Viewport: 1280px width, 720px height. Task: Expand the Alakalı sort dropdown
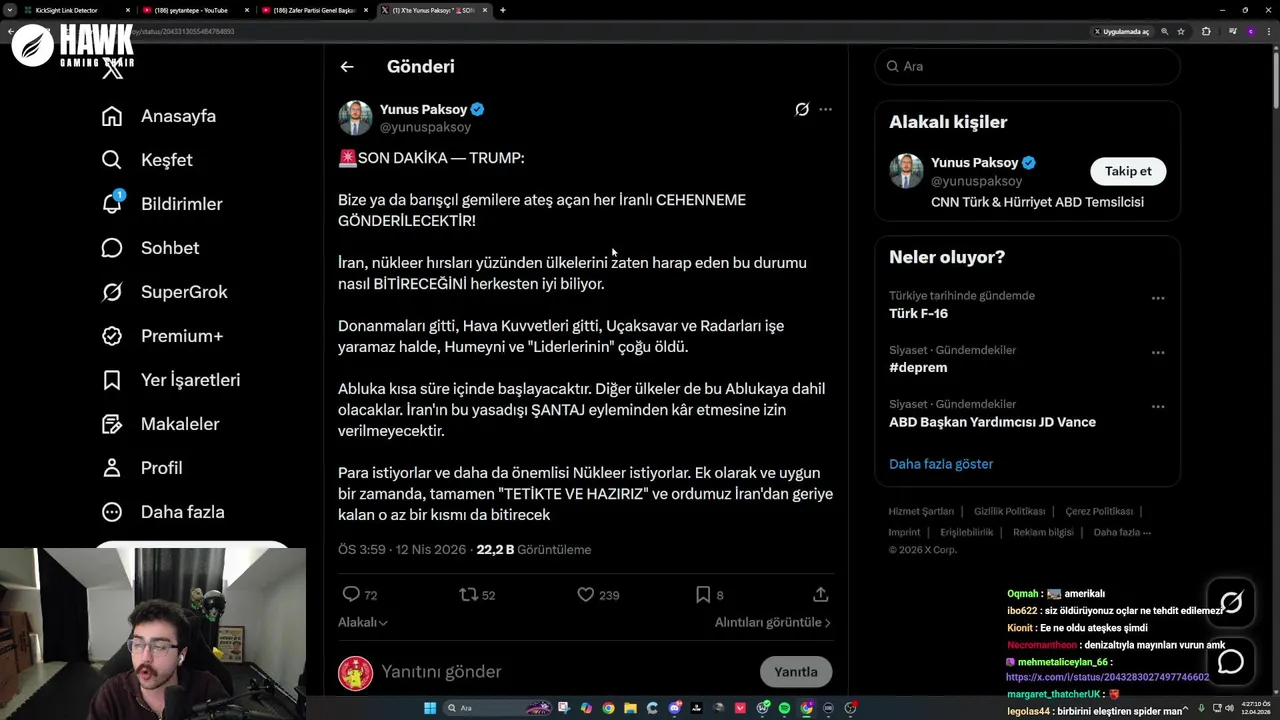coord(363,622)
